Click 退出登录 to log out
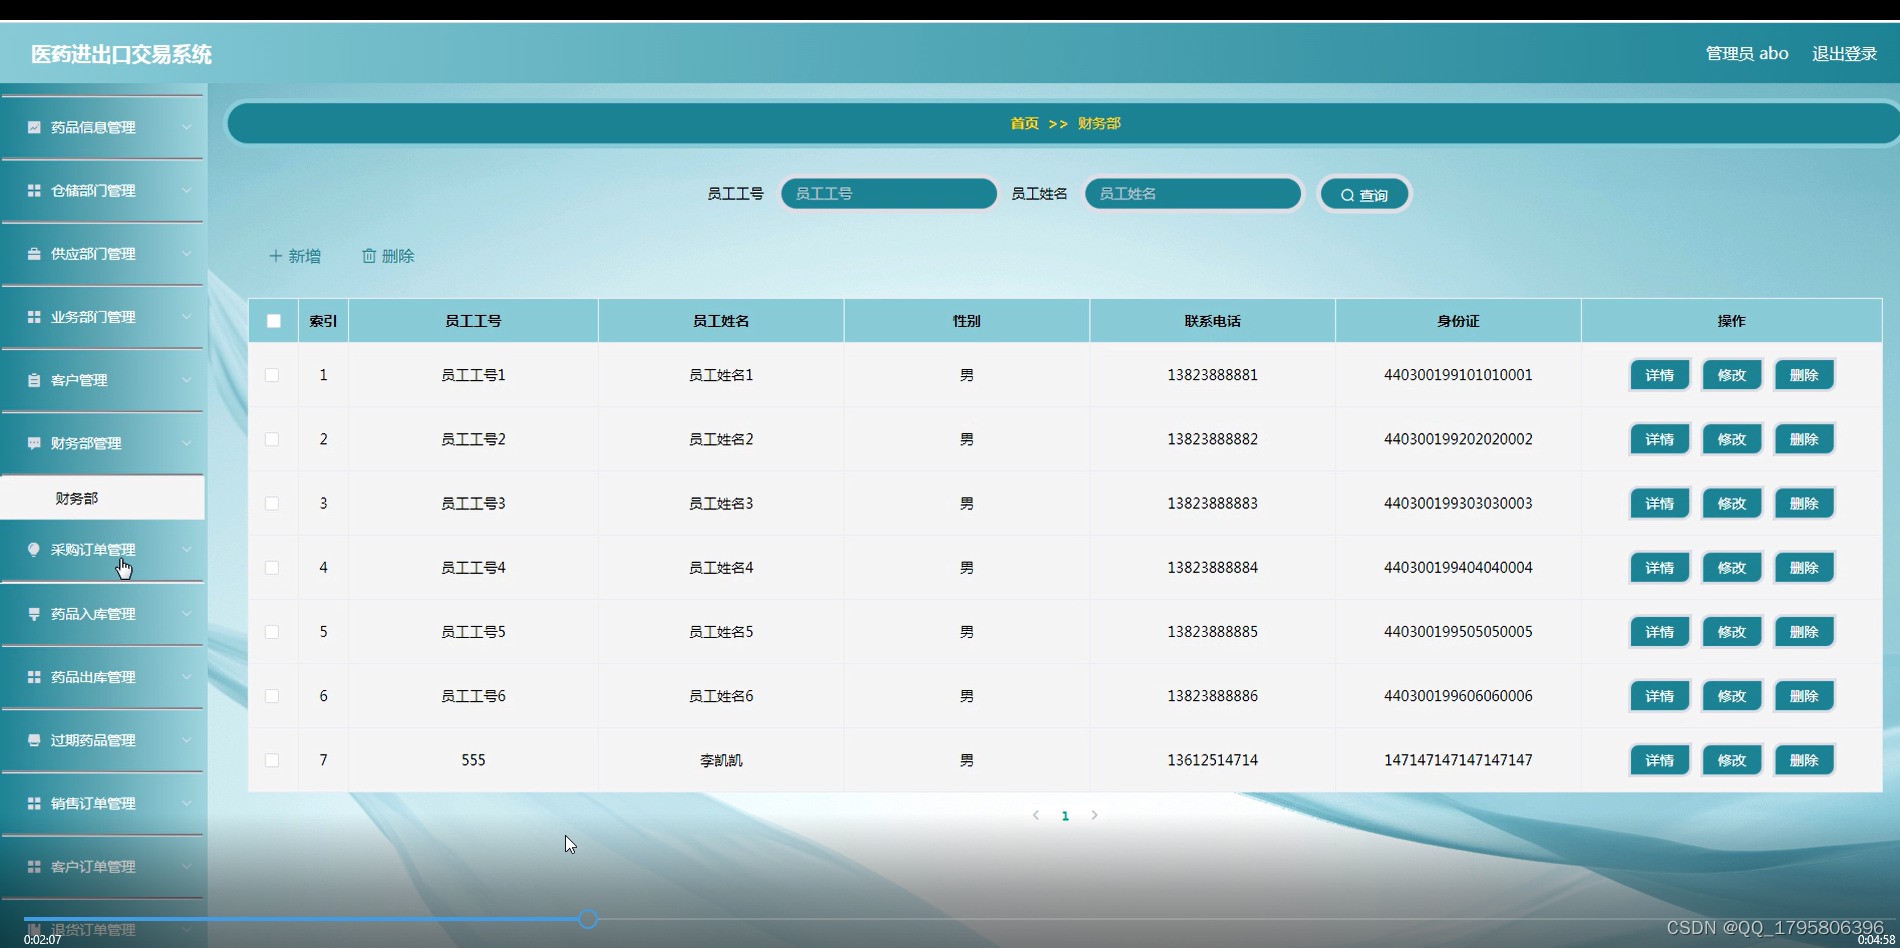Image resolution: width=1900 pixels, height=948 pixels. pyautogui.click(x=1844, y=54)
